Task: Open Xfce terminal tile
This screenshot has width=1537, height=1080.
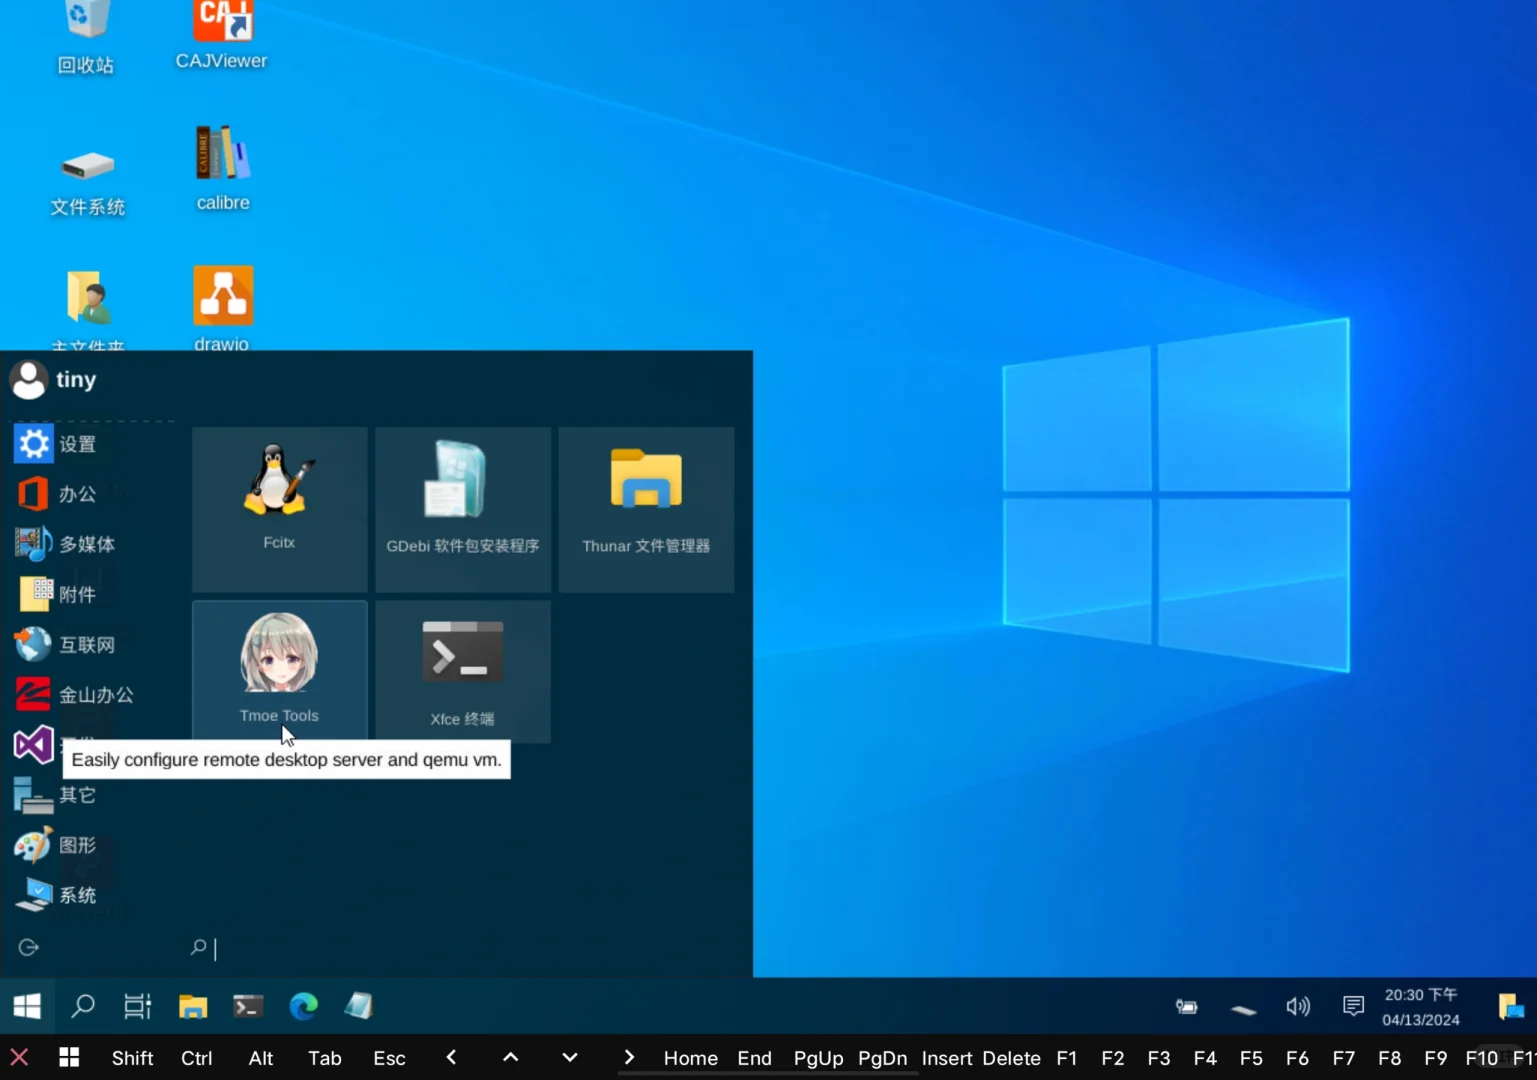Action: click(463, 671)
